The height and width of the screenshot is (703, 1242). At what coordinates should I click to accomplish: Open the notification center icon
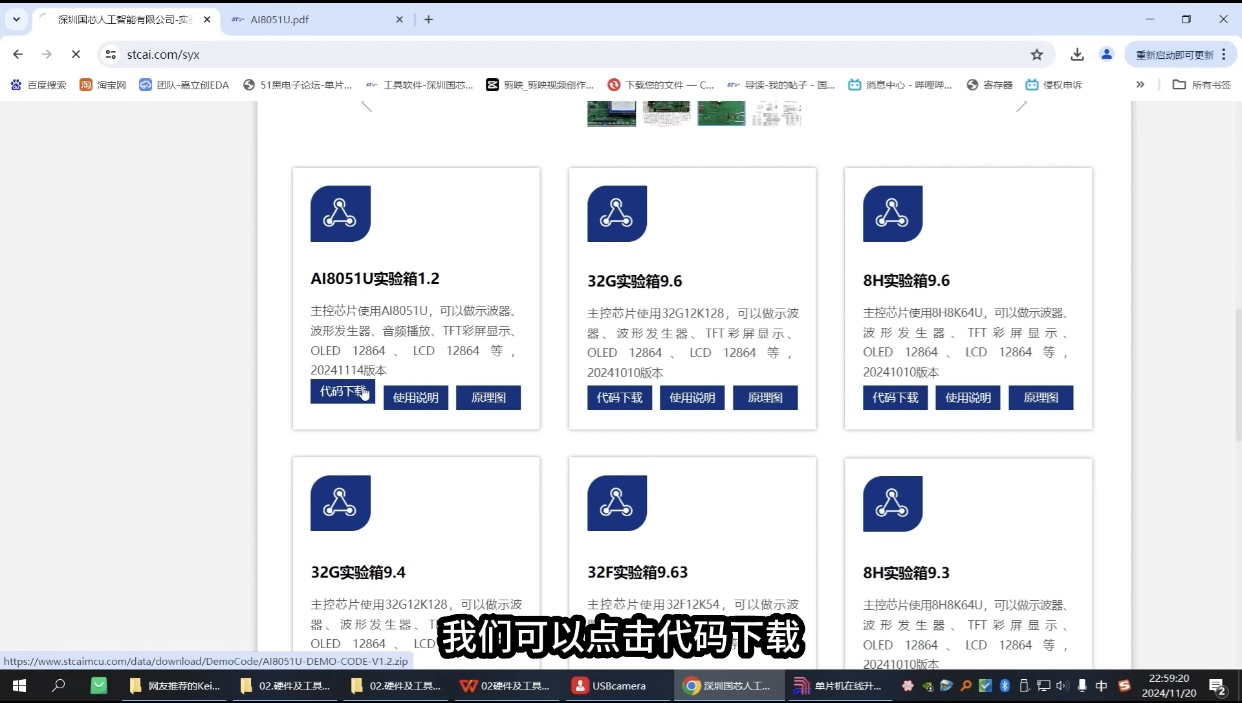(x=1218, y=686)
